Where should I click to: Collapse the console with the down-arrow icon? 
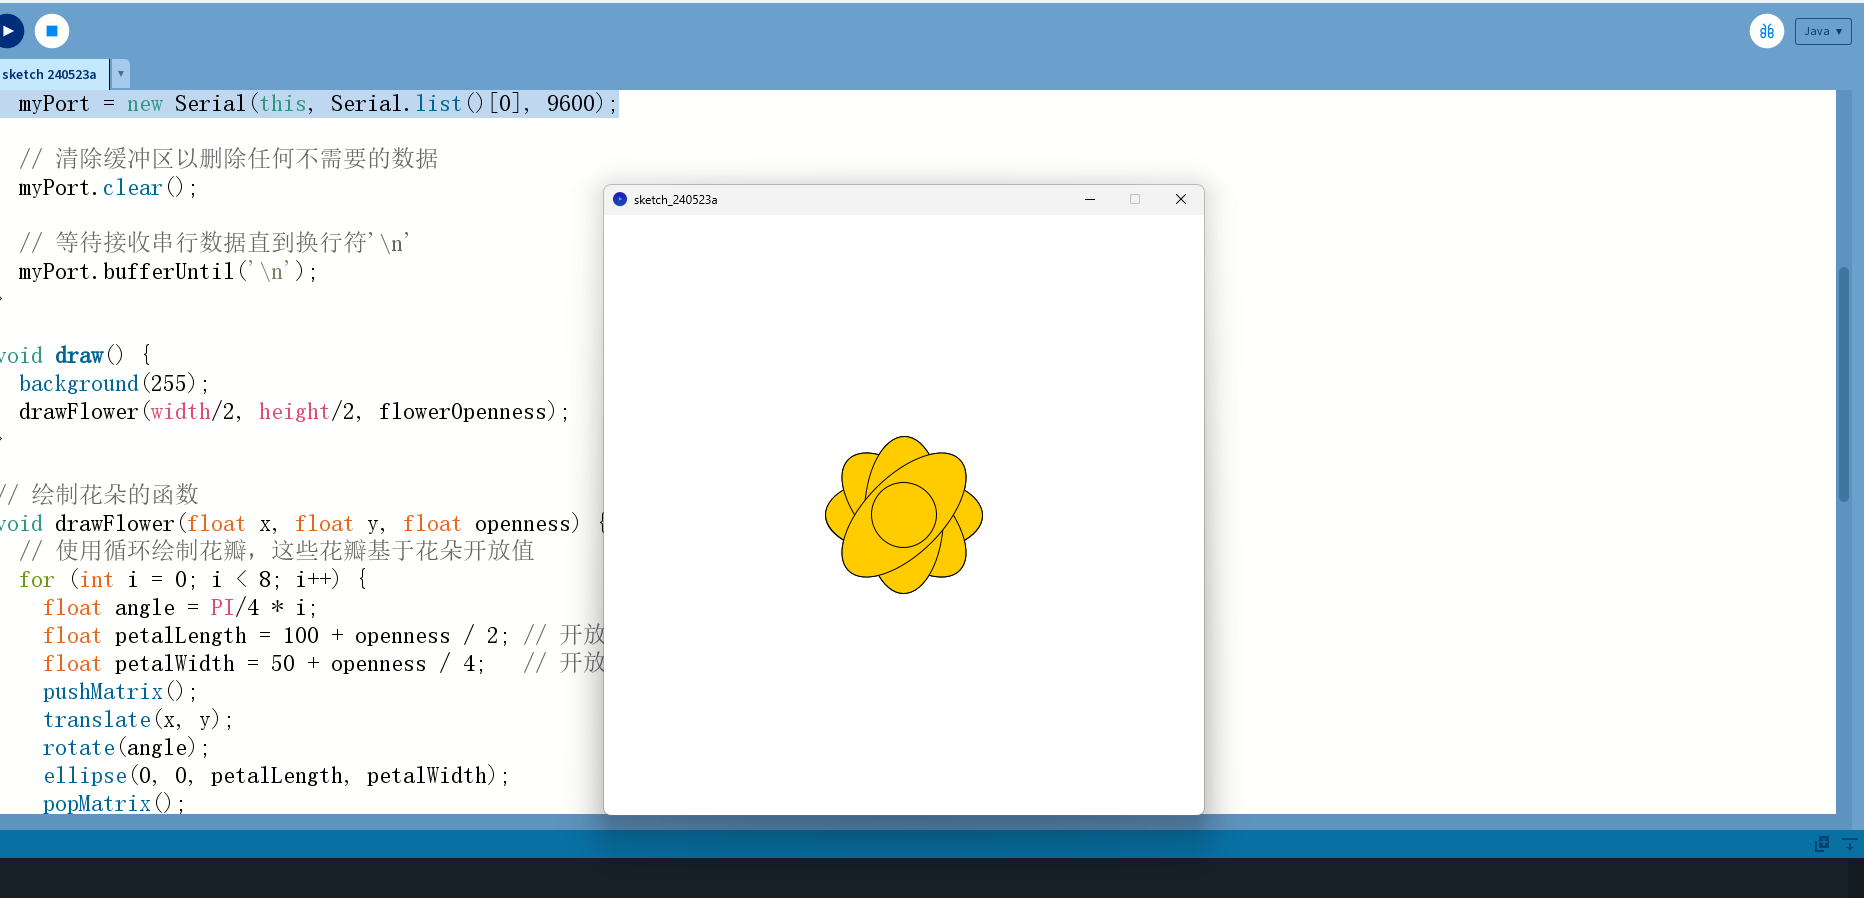coord(1850,844)
